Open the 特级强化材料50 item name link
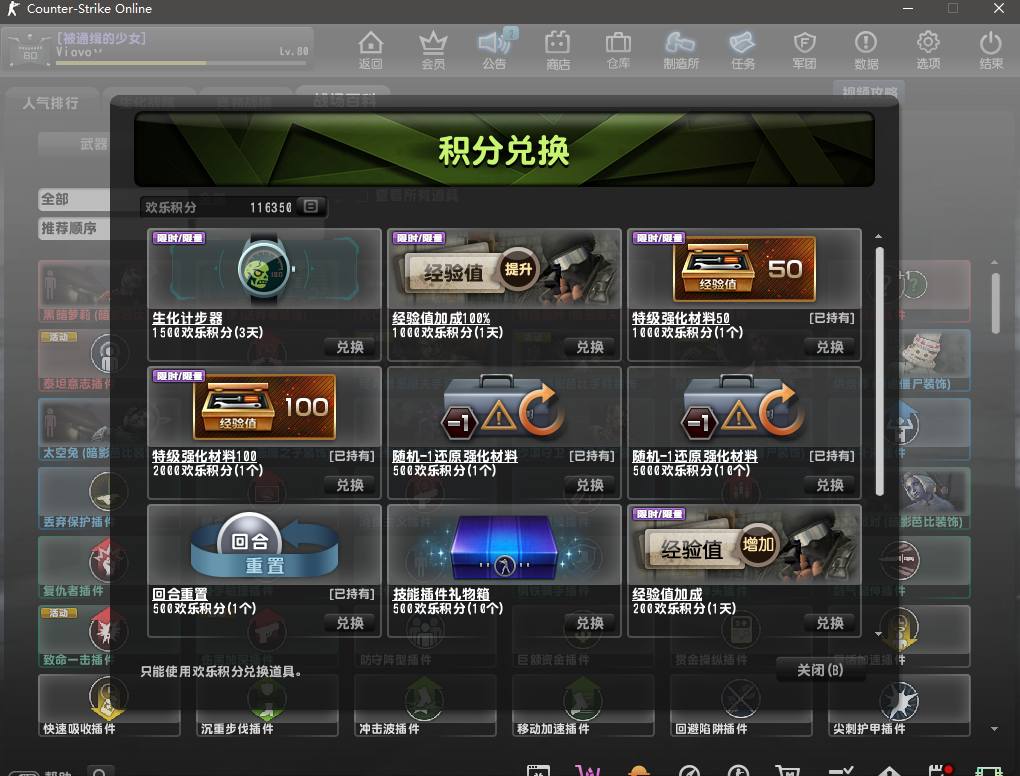 [681, 318]
